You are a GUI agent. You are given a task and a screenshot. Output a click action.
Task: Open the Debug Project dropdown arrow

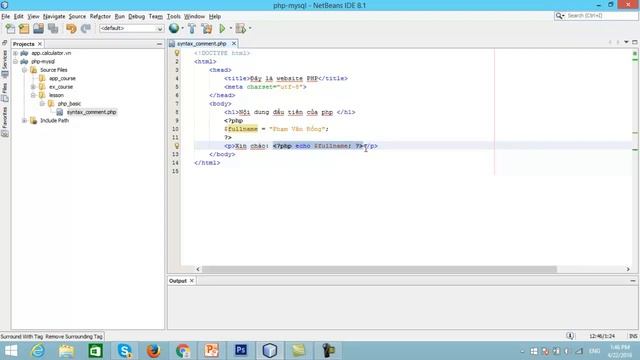250,29
